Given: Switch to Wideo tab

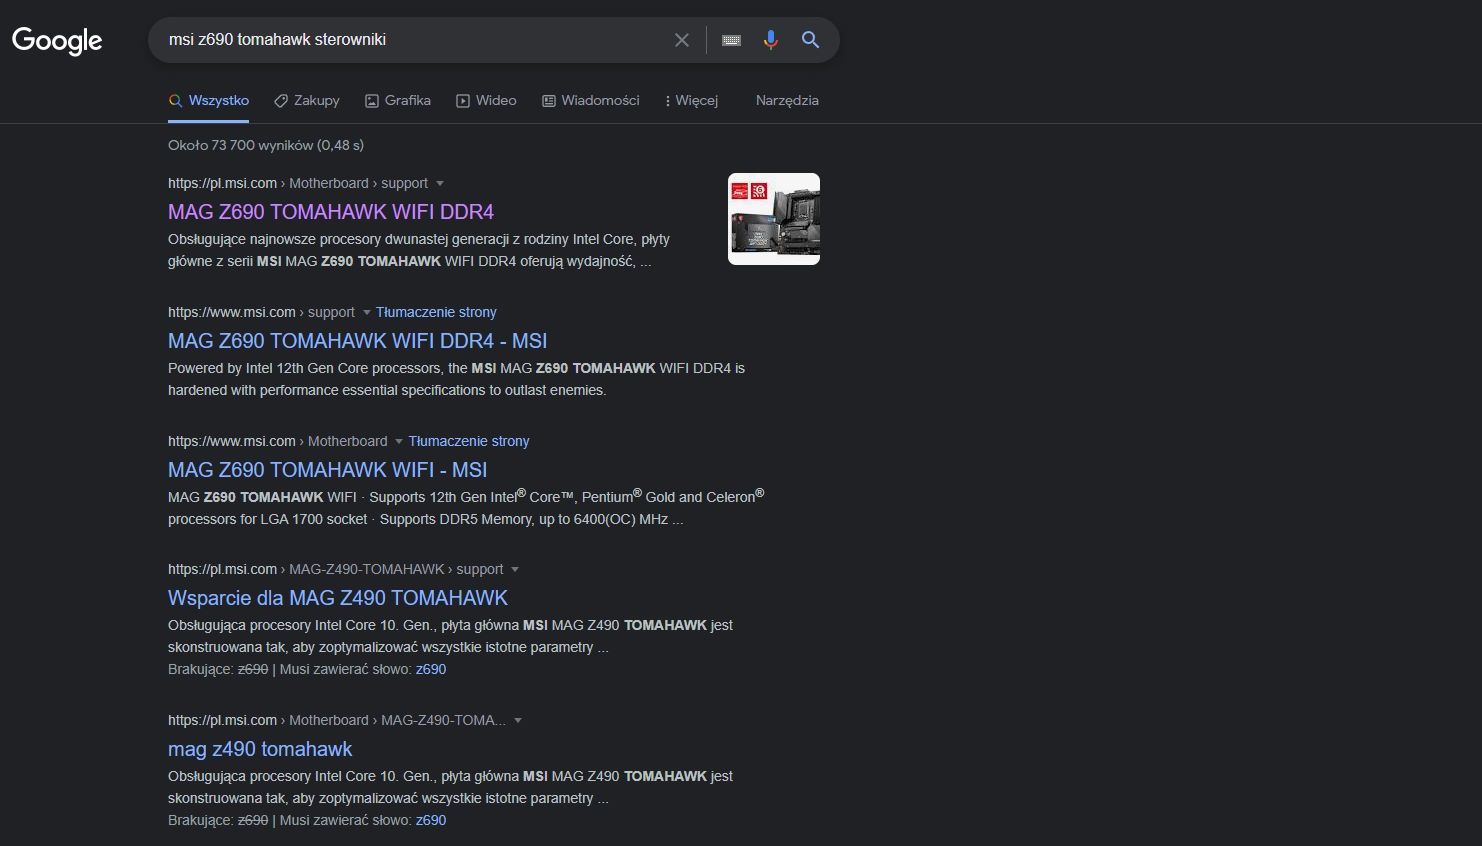Looking at the screenshot, I should [486, 100].
